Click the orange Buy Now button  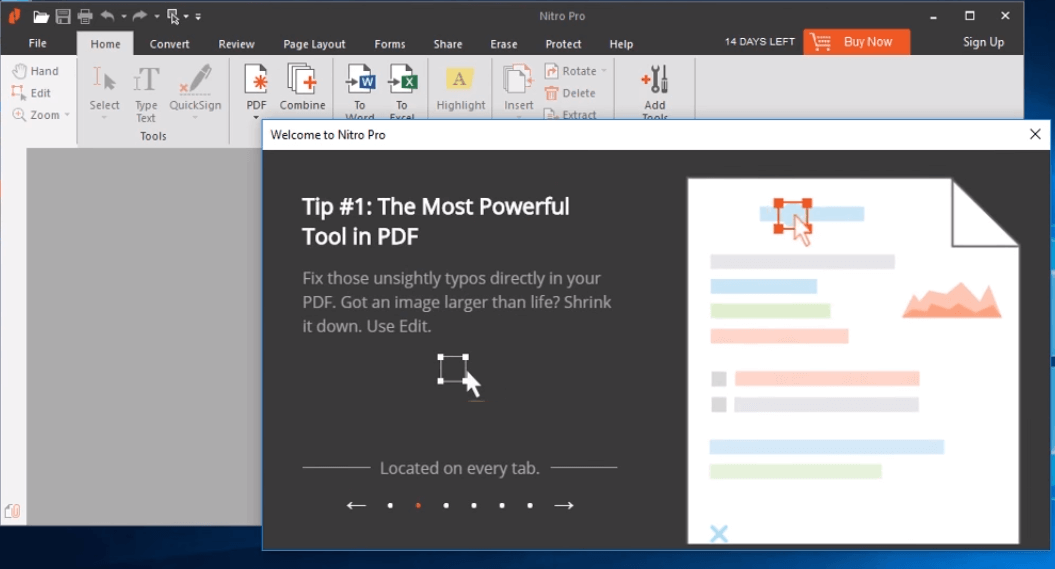coord(857,42)
